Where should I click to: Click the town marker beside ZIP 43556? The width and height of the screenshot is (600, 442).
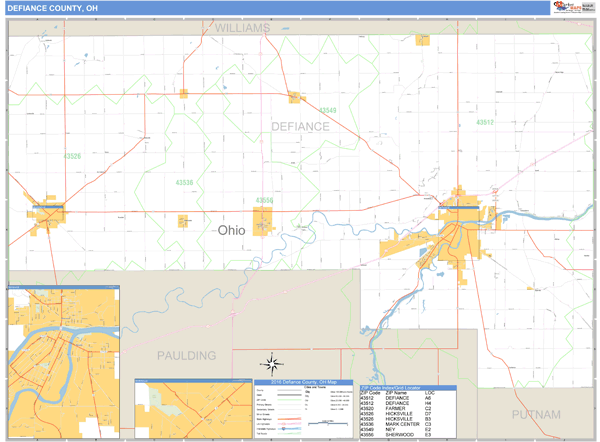[x=263, y=221]
